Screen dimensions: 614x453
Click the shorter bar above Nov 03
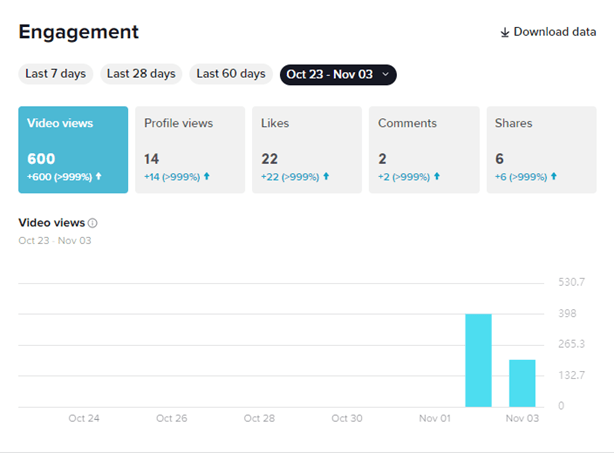tap(522, 383)
